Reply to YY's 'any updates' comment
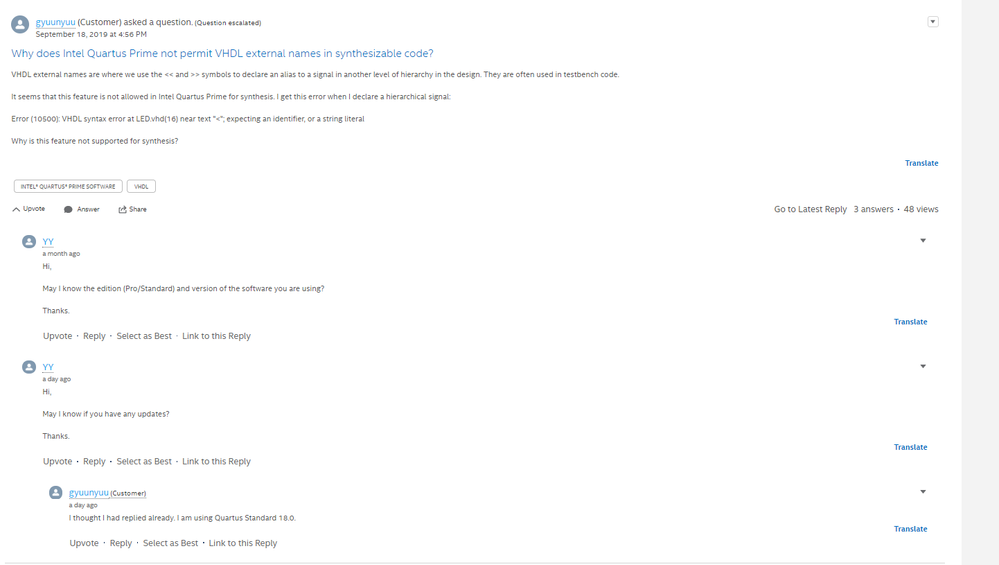 [94, 461]
